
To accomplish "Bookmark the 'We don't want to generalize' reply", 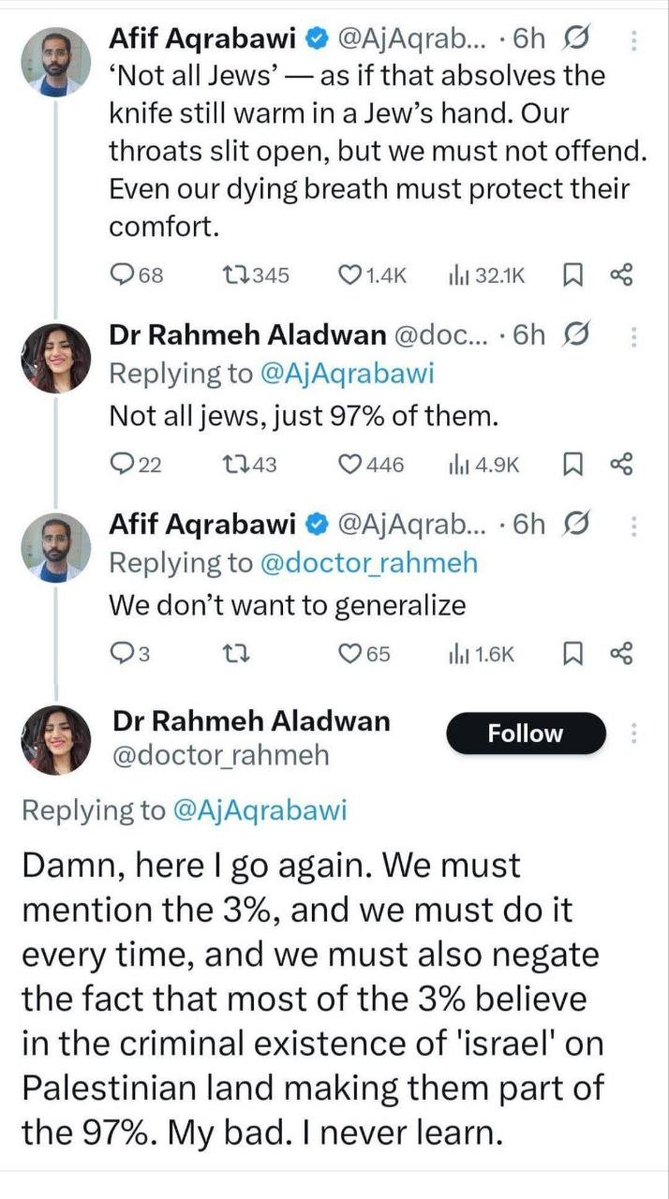I will [574, 654].
